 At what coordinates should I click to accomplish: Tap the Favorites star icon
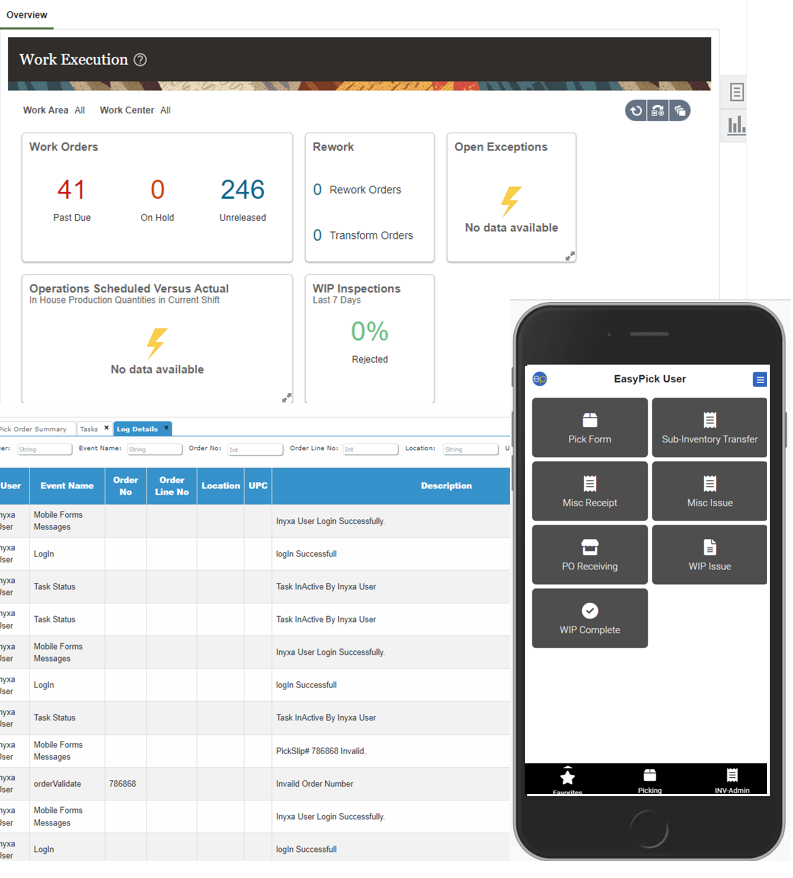(567, 777)
